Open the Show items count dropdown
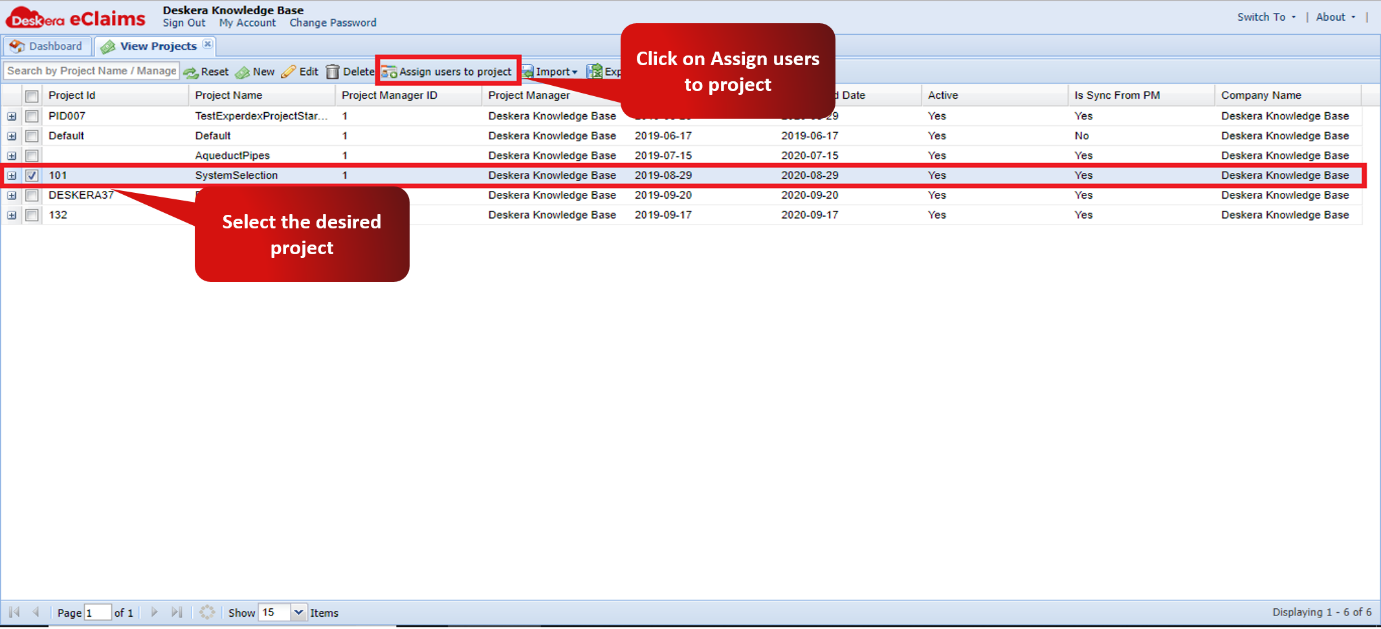Image resolution: width=1381 pixels, height=629 pixels. (298, 612)
